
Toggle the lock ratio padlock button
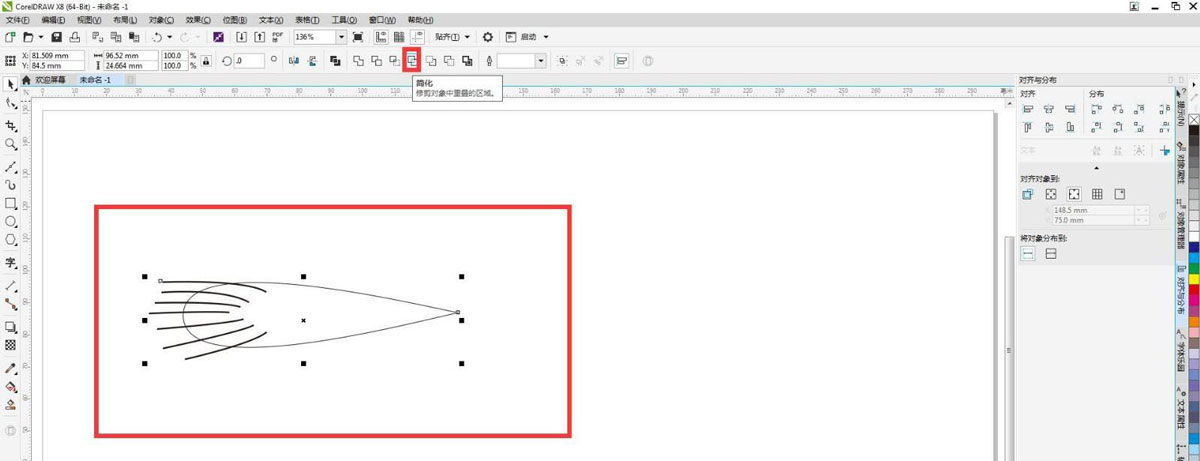point(206,61)
